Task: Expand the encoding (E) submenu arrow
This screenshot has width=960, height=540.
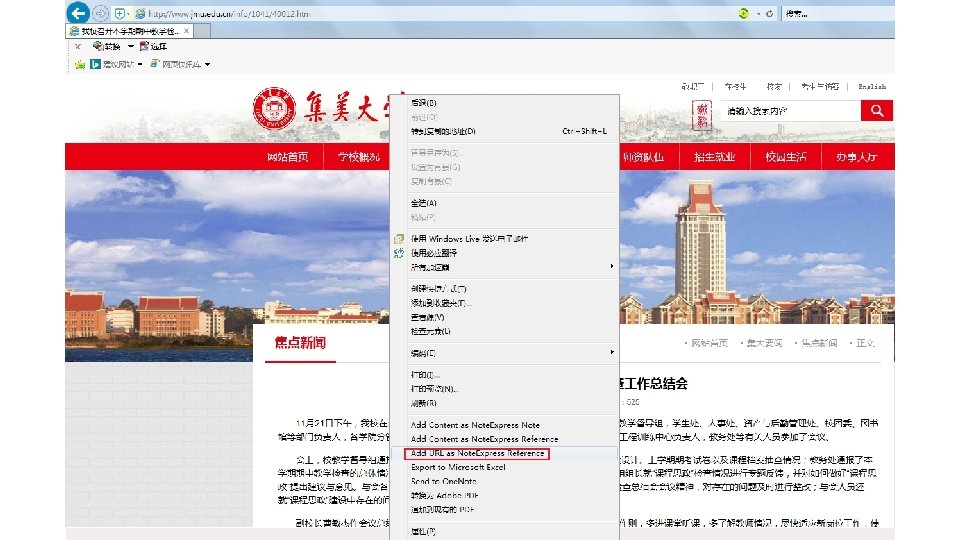Action: [x=611, y=352]
